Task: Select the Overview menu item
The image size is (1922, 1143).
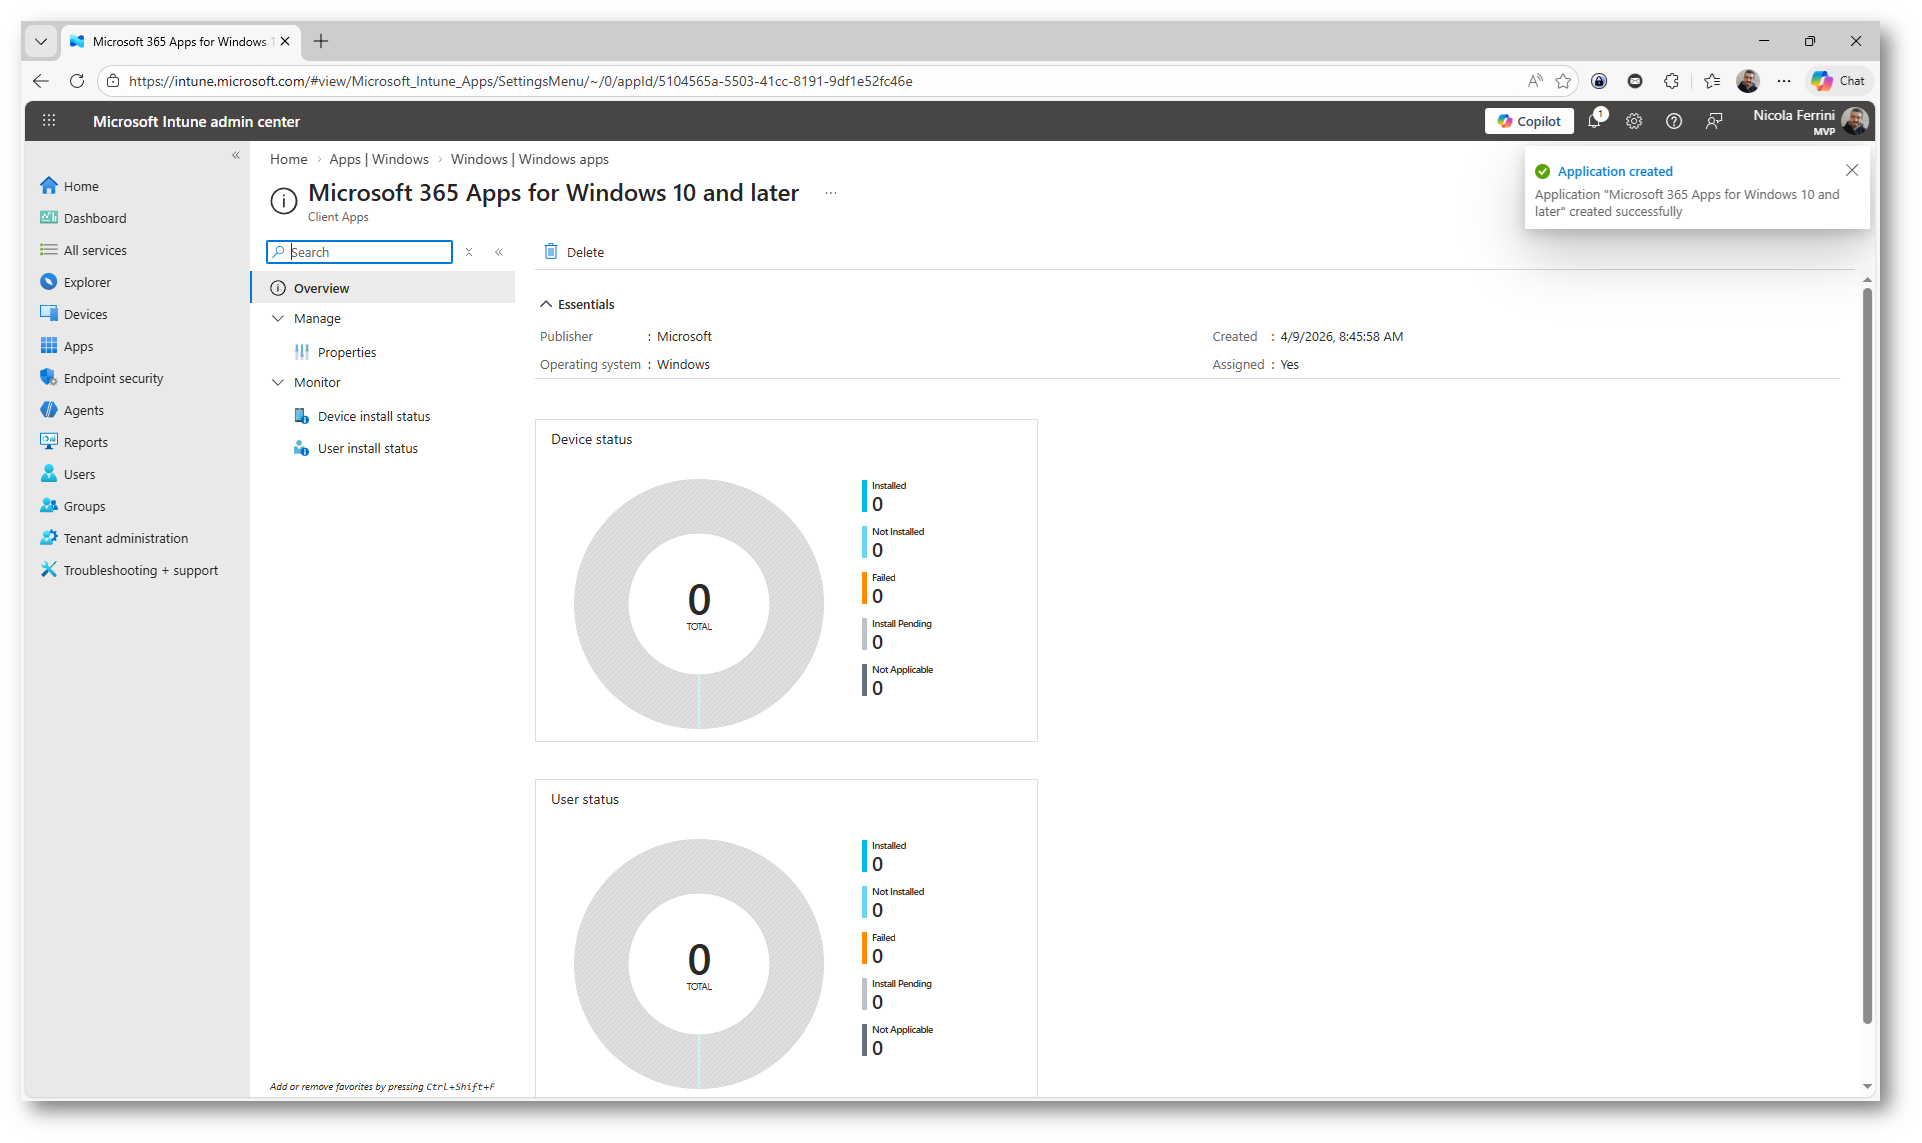Action: (321, 288)
